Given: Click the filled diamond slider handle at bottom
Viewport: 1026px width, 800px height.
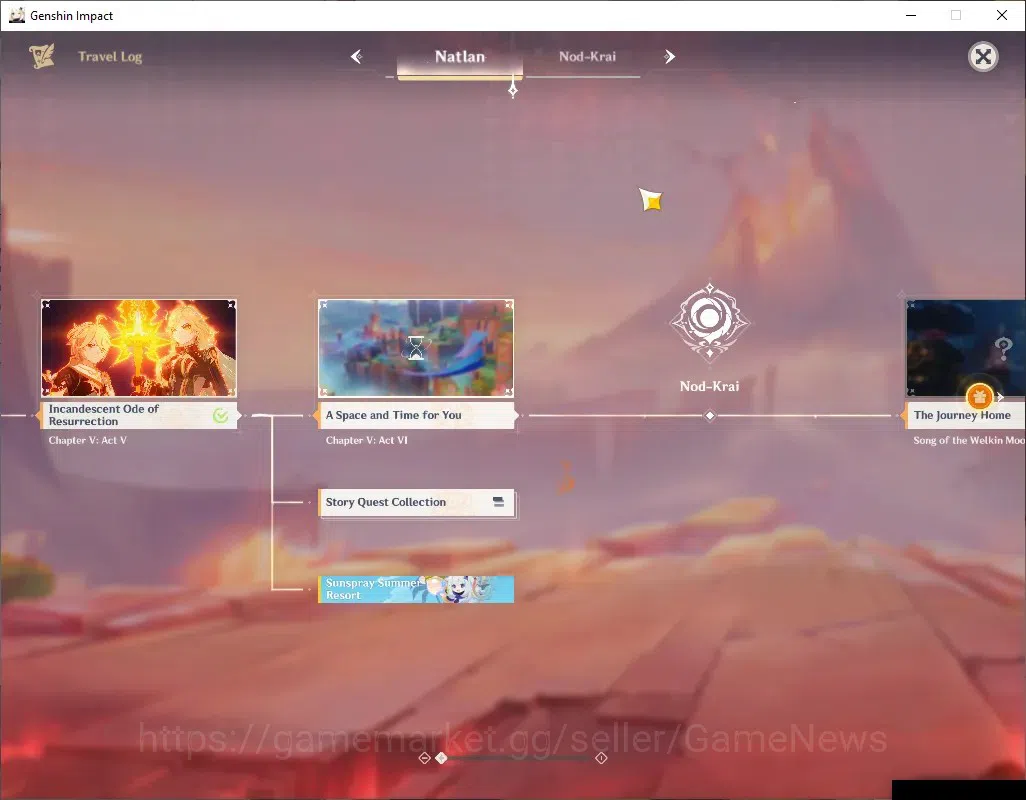Looking at the screenshot, I should pyautogui.click(x=442, y=757).
